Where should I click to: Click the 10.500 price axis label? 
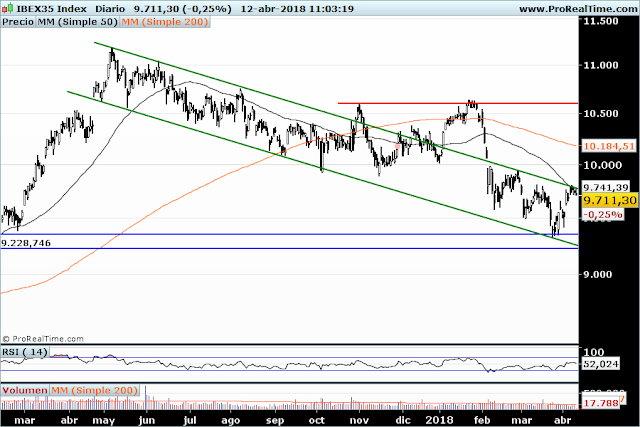(x=600, y=113)
